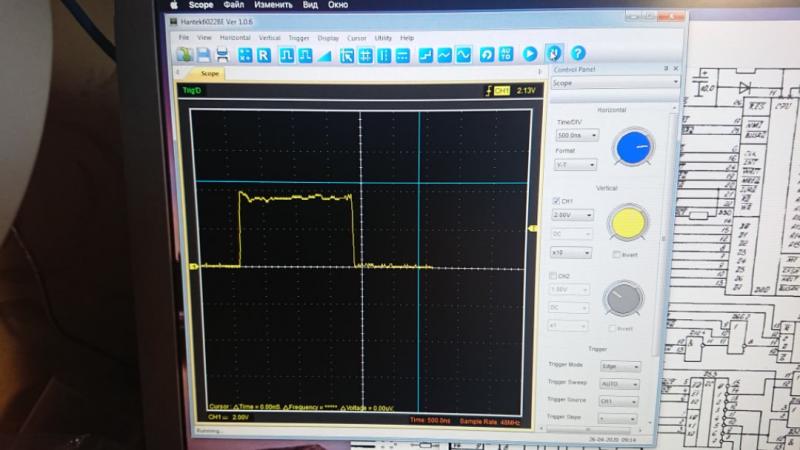Open the CH1 volts 2.00V dropdown
The image size is (800, 450).
573,215
